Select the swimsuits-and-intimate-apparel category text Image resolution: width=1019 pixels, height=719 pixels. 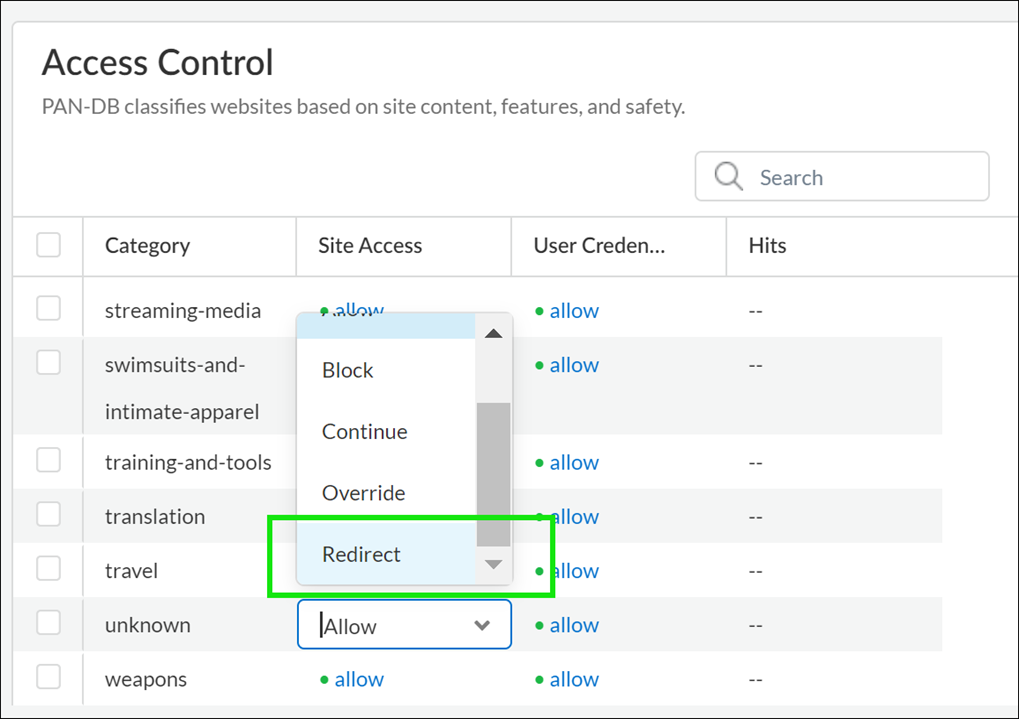pos(182,388)
